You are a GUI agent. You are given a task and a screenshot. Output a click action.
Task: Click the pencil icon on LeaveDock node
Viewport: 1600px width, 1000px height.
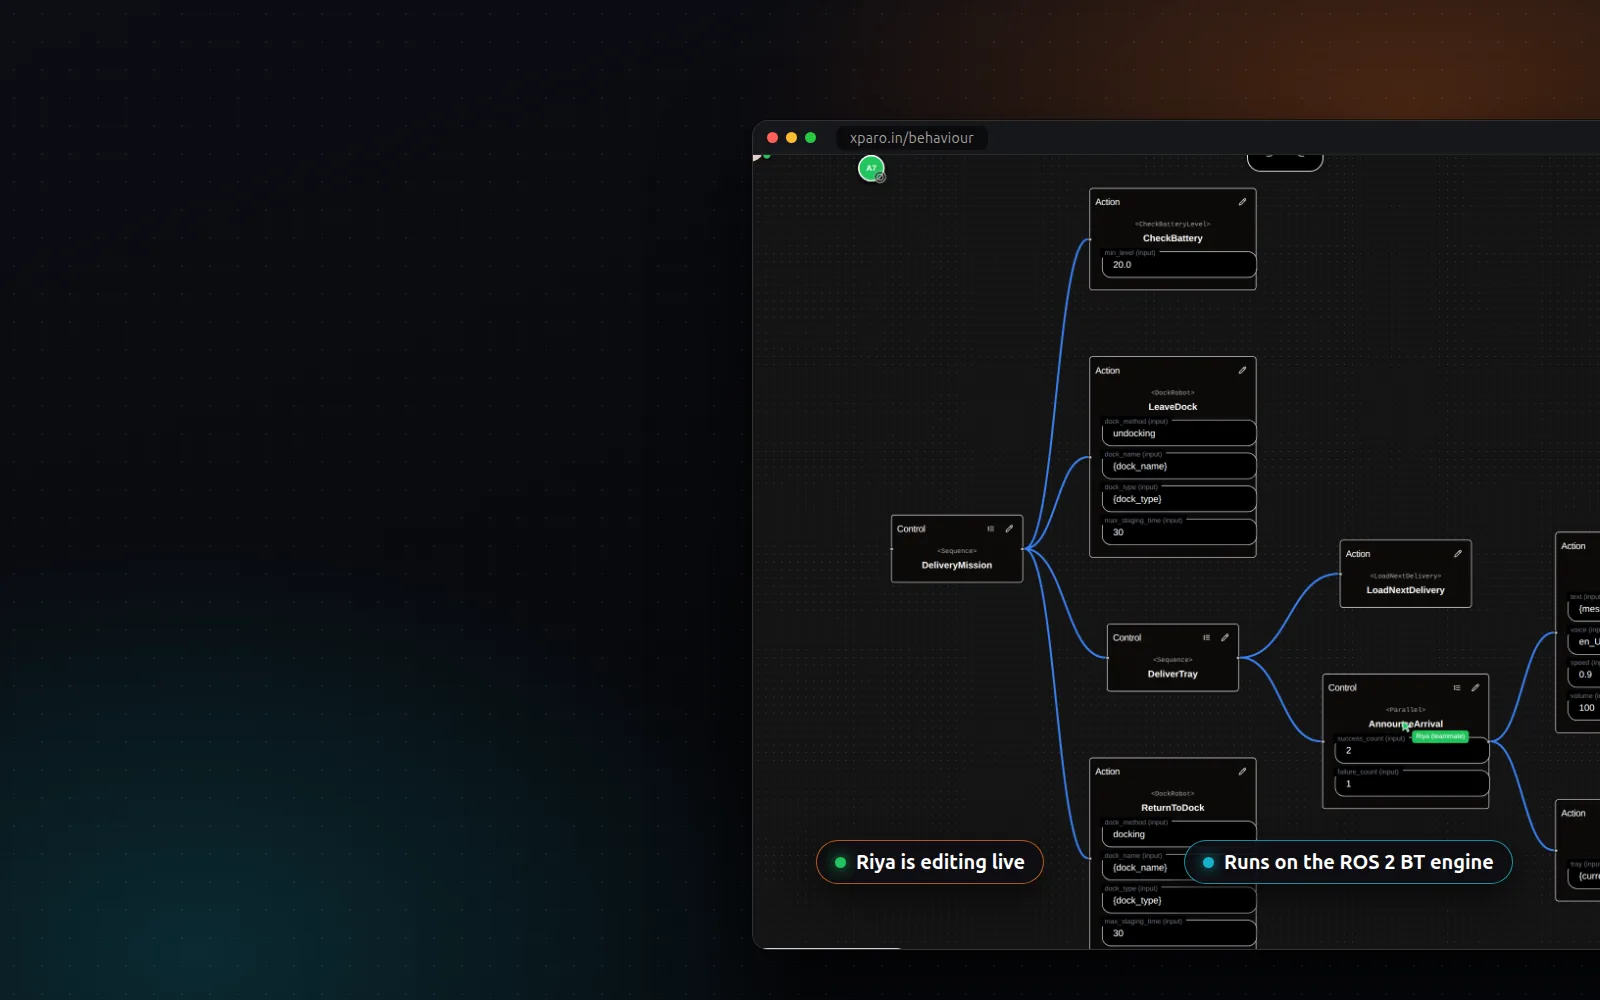(1242, 370)
